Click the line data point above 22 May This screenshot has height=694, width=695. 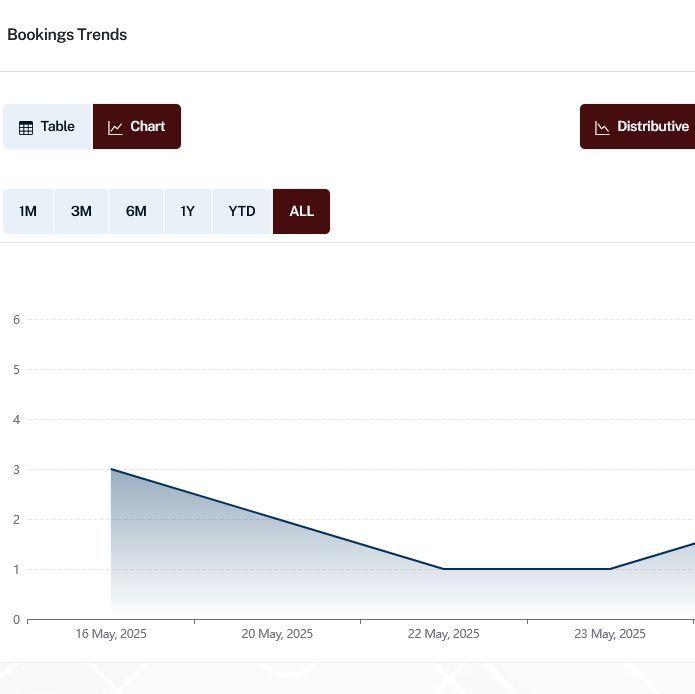443,569
